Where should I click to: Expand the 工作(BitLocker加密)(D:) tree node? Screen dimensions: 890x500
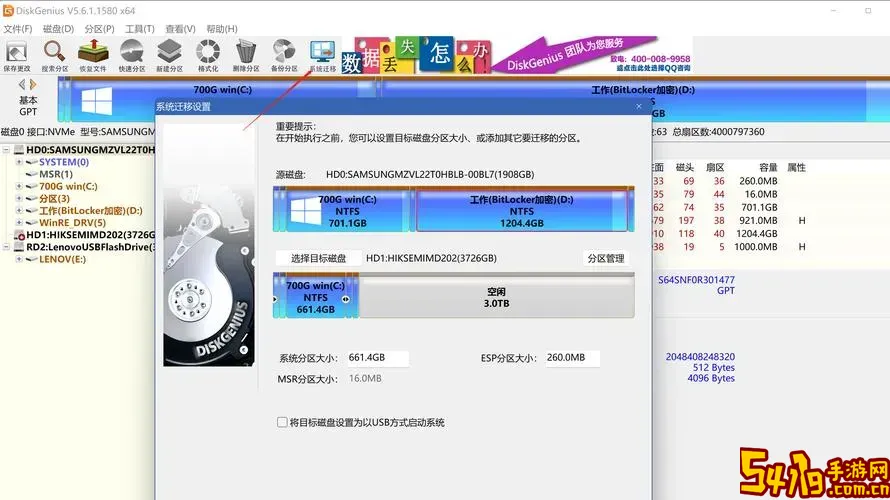pos(19,211)
